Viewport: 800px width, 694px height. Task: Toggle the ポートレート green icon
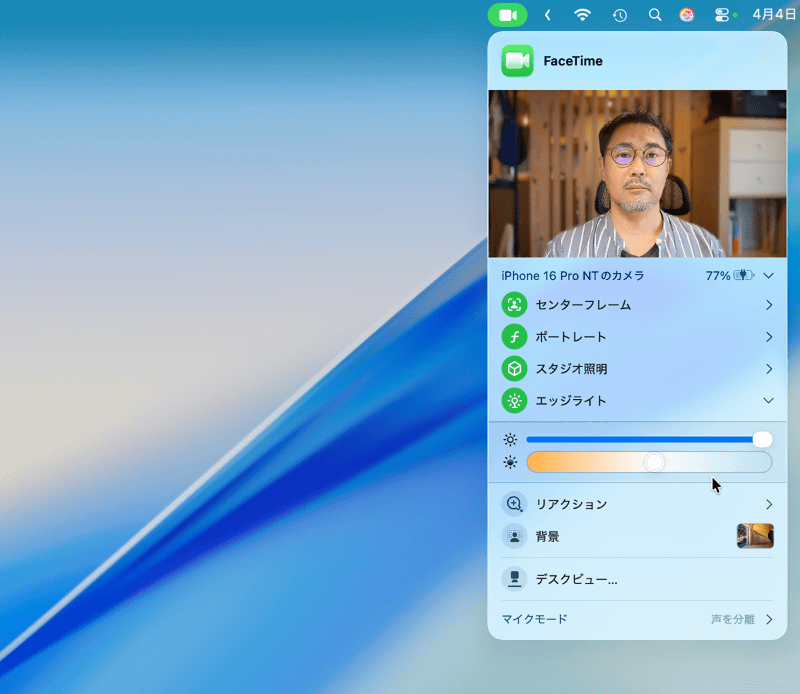click(514, 337)
